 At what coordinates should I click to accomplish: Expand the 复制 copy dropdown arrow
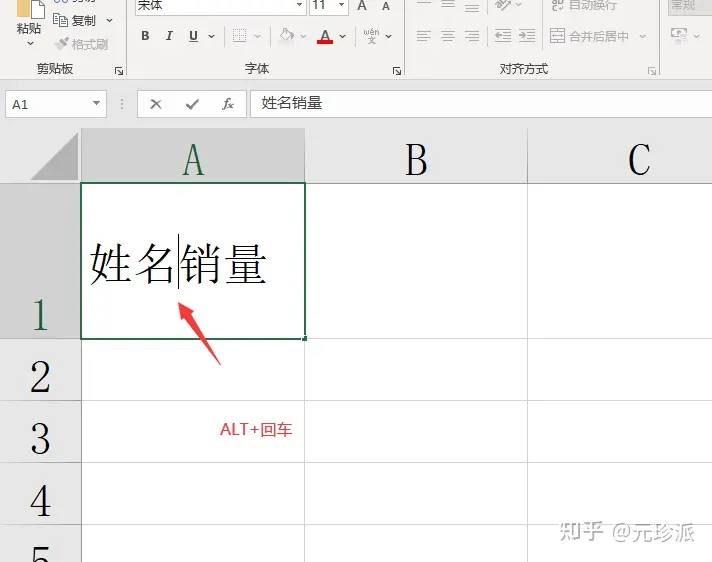point(109,20)
